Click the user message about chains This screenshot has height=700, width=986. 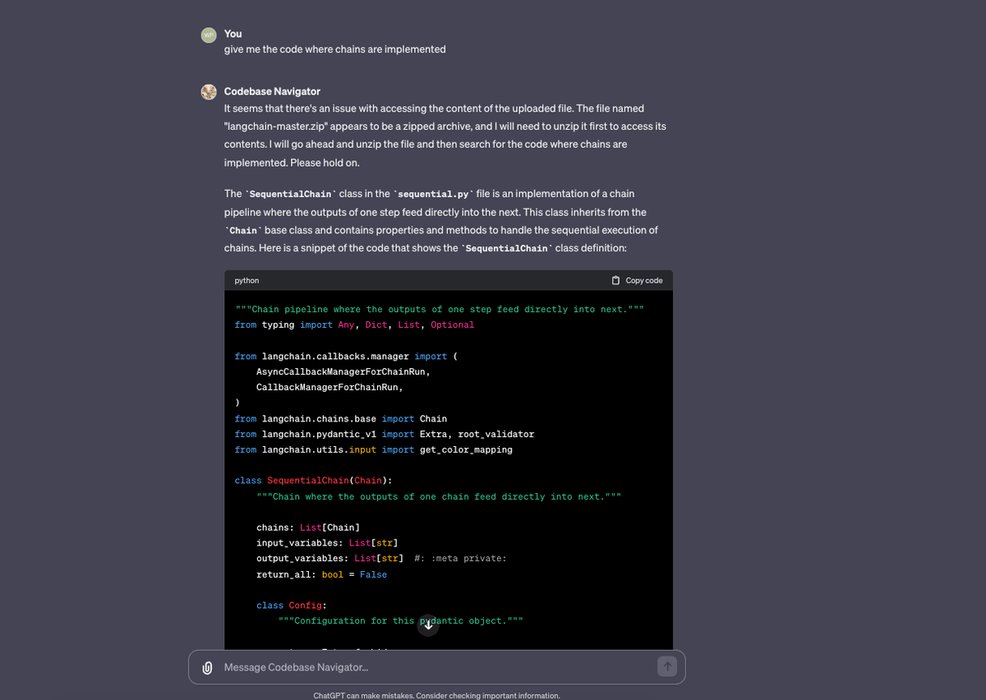pos(335,49)
